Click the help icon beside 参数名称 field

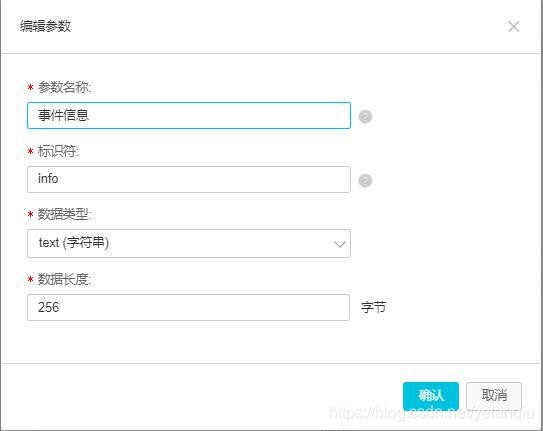tap(365, 117)
